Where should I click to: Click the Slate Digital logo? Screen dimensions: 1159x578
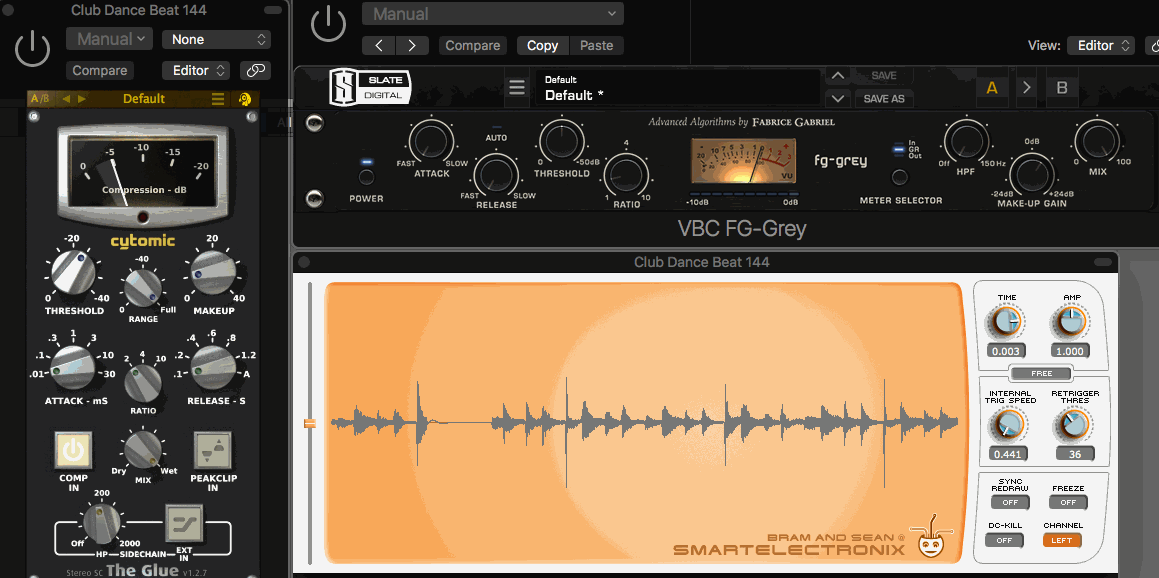368,86
